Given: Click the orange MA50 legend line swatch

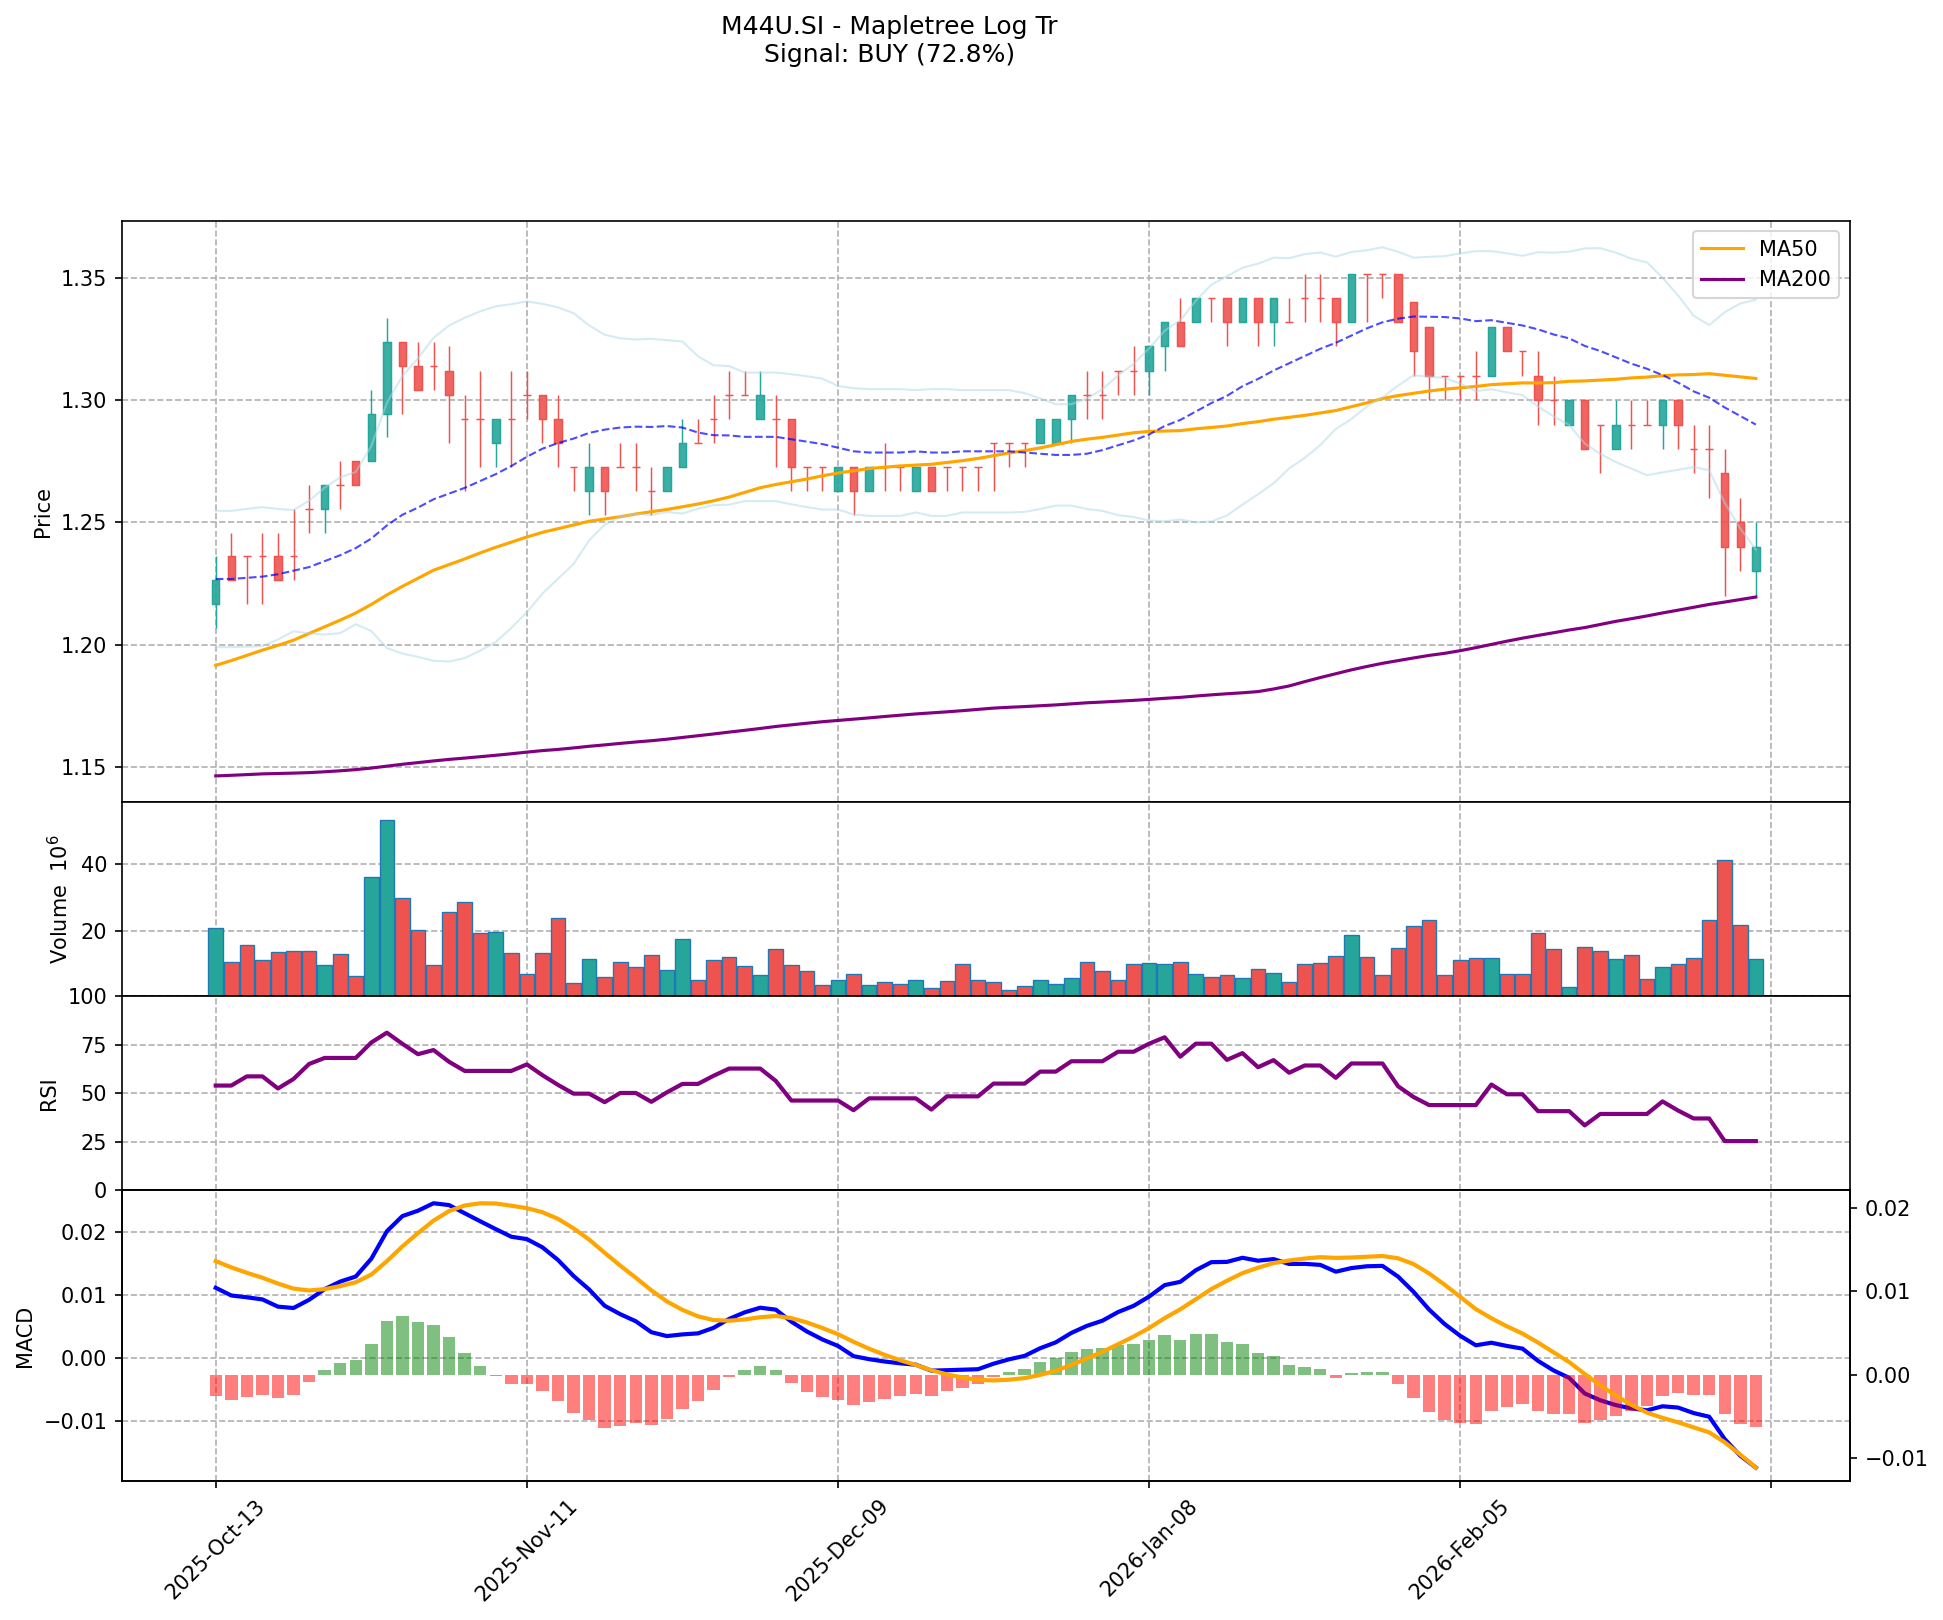Looking at the screenshot, I should (1722, 248).
